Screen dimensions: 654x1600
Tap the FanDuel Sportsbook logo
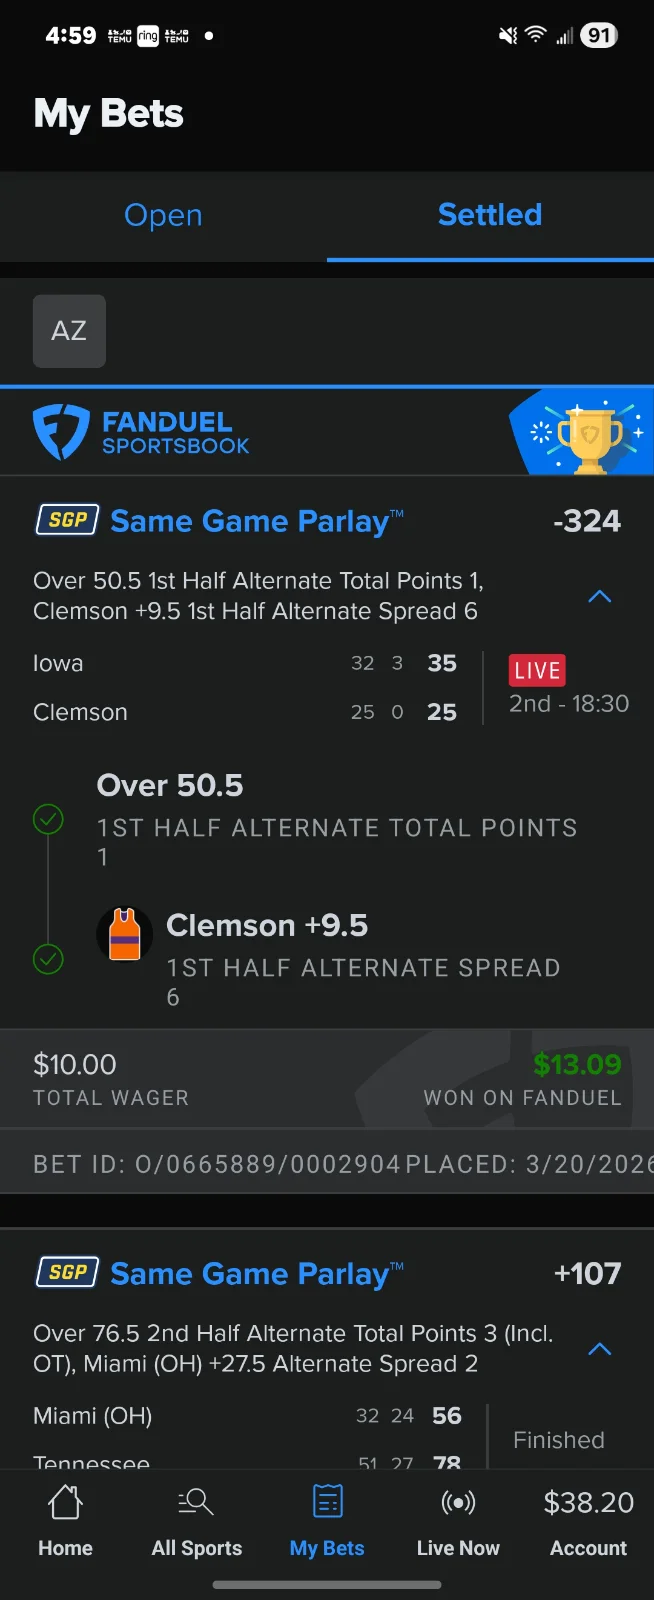point(140,431)
